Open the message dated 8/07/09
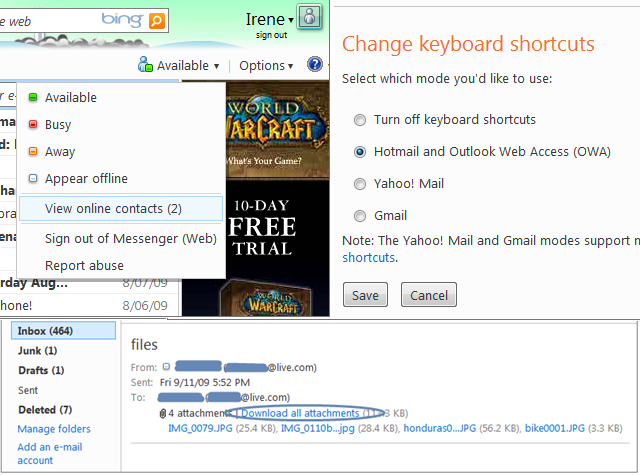Screen dimensions: 640x475 [x=89, y=283]
